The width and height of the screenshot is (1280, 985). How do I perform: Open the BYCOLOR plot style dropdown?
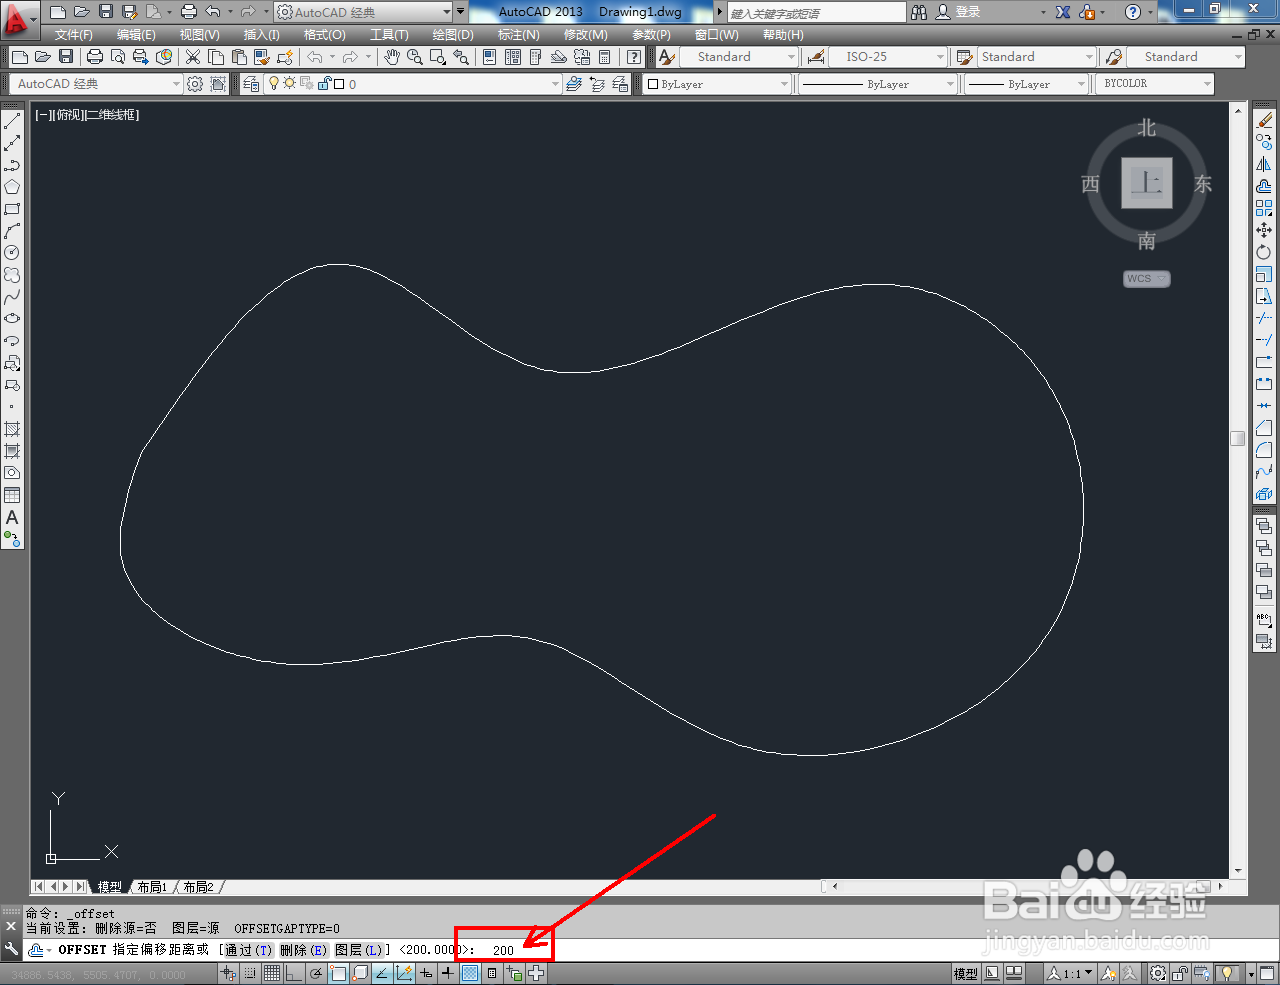[1155, 84]
